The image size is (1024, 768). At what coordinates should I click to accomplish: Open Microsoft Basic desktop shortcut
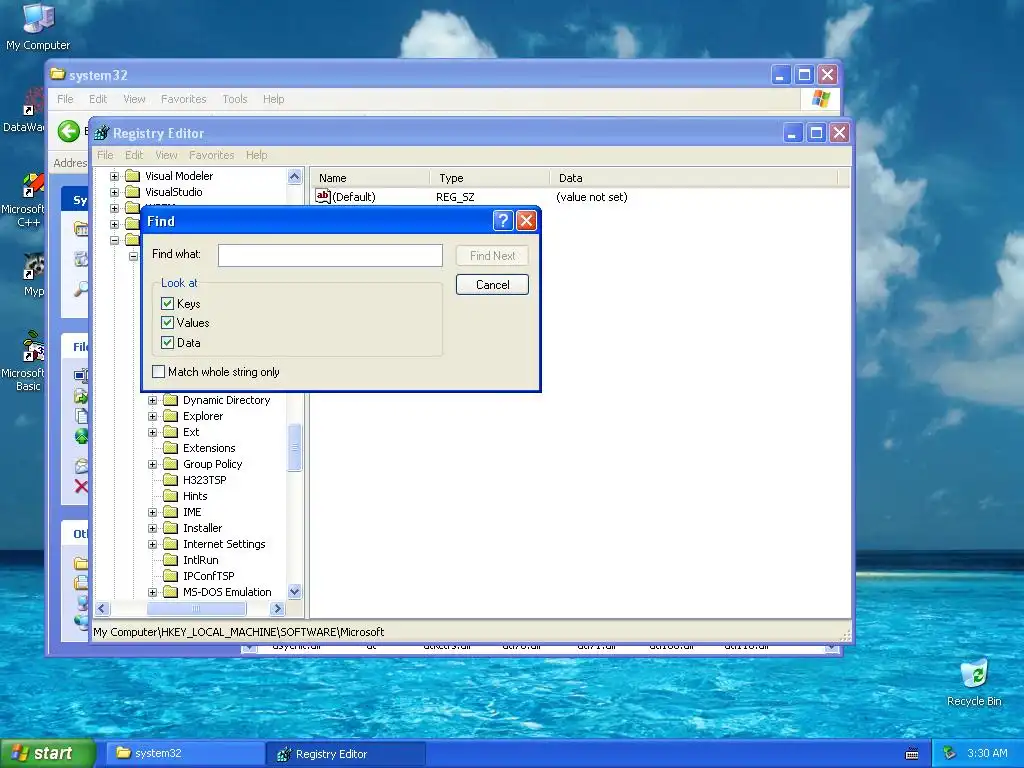[x=30, y=361]
